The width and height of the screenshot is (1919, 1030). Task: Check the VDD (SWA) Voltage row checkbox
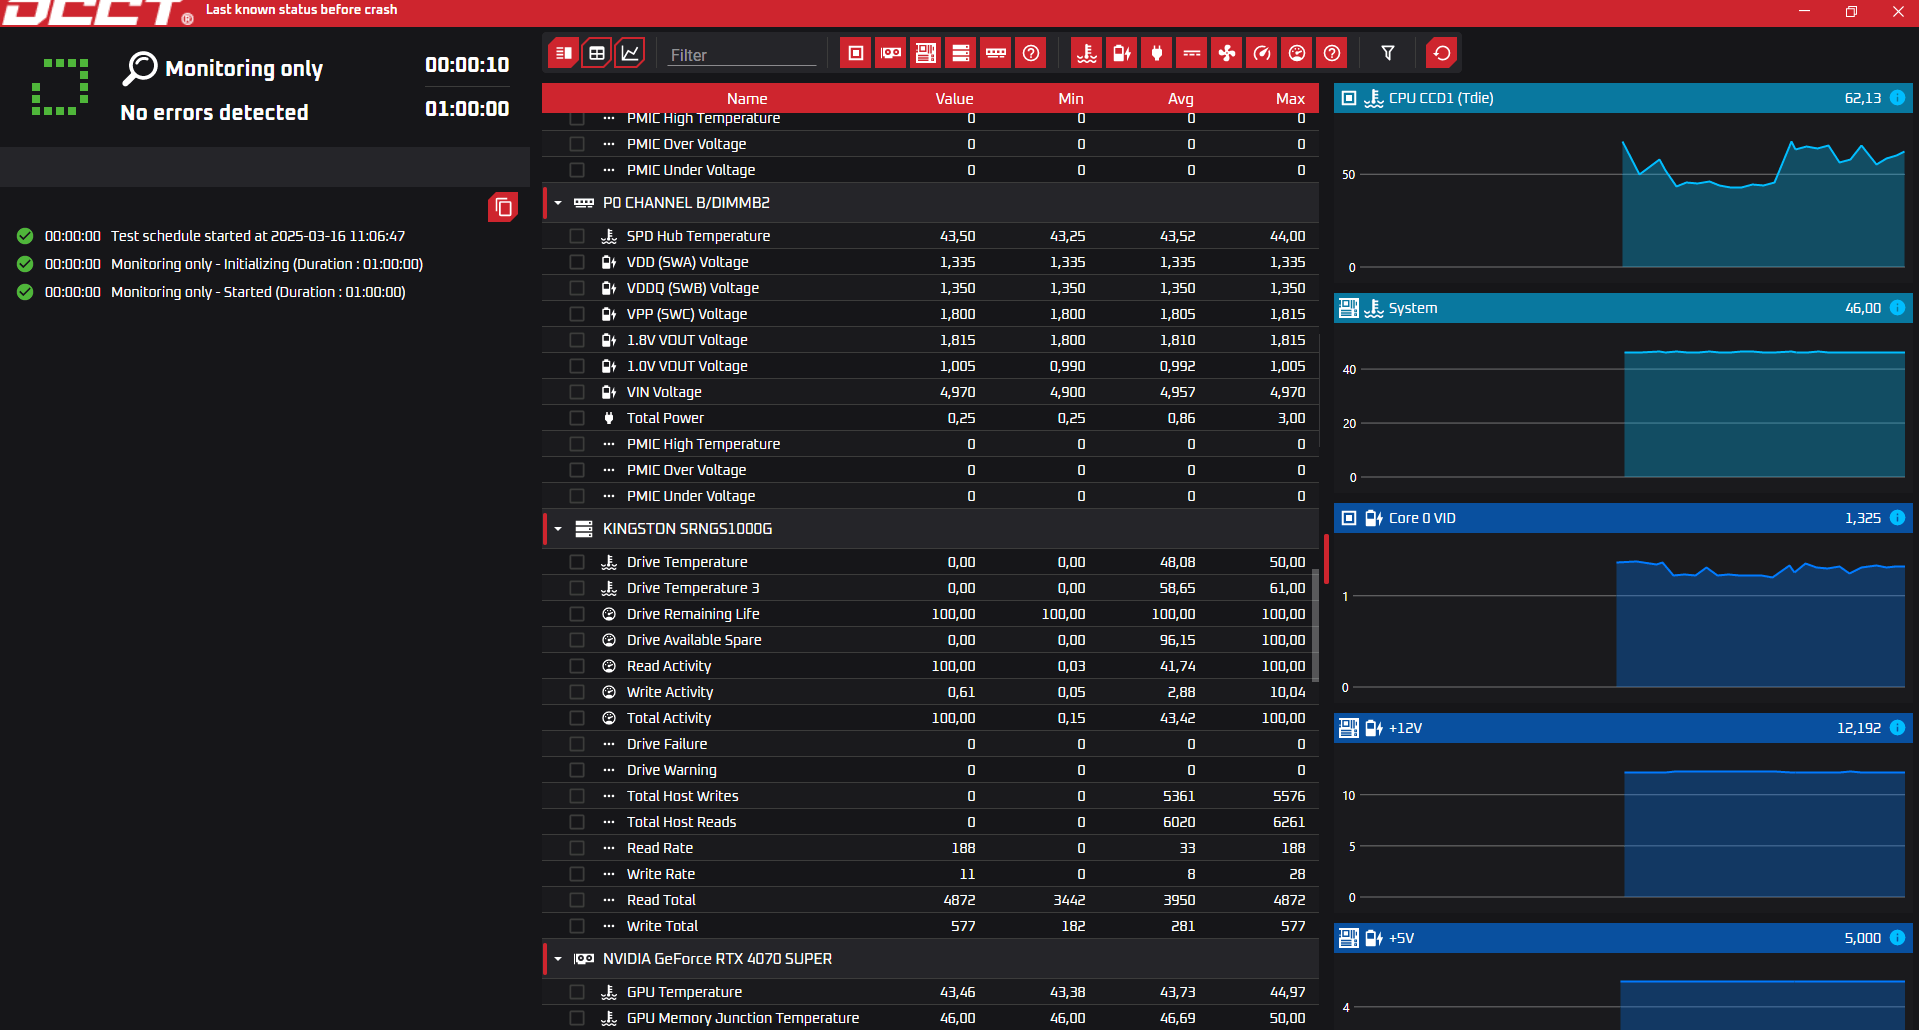(577, 262)
